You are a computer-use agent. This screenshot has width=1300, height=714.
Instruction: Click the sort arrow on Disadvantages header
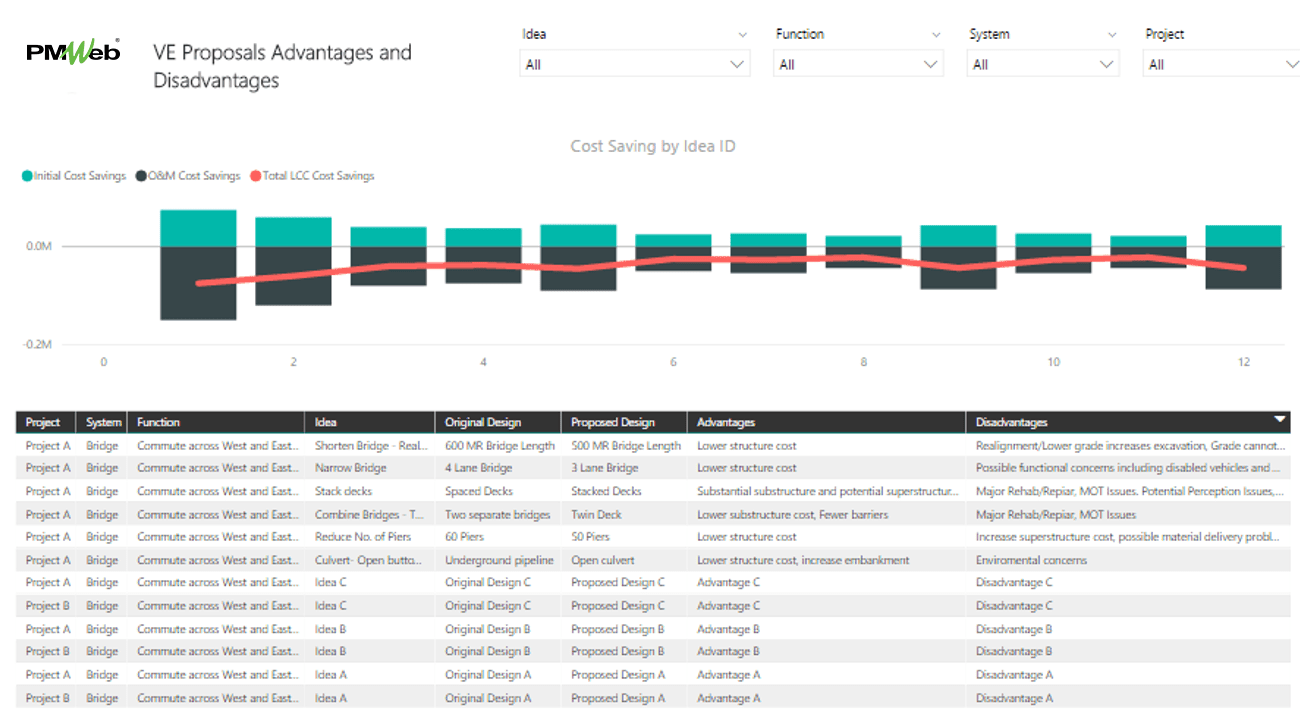point(1279,421)
